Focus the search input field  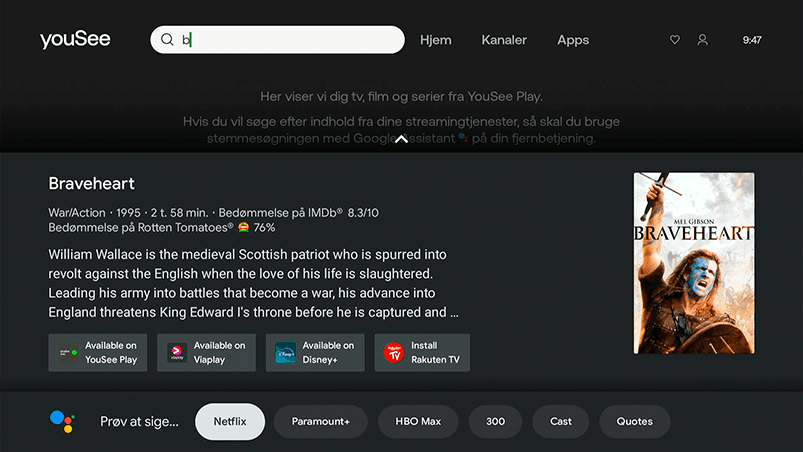[x=277, y=39]
